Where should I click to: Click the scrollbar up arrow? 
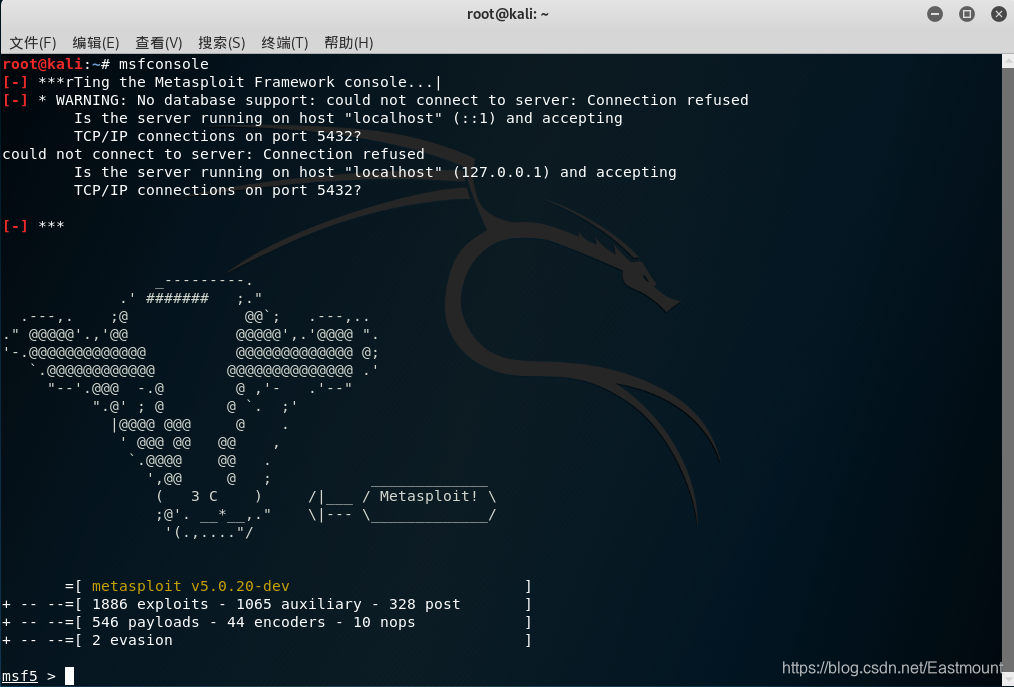[1008, 61]
